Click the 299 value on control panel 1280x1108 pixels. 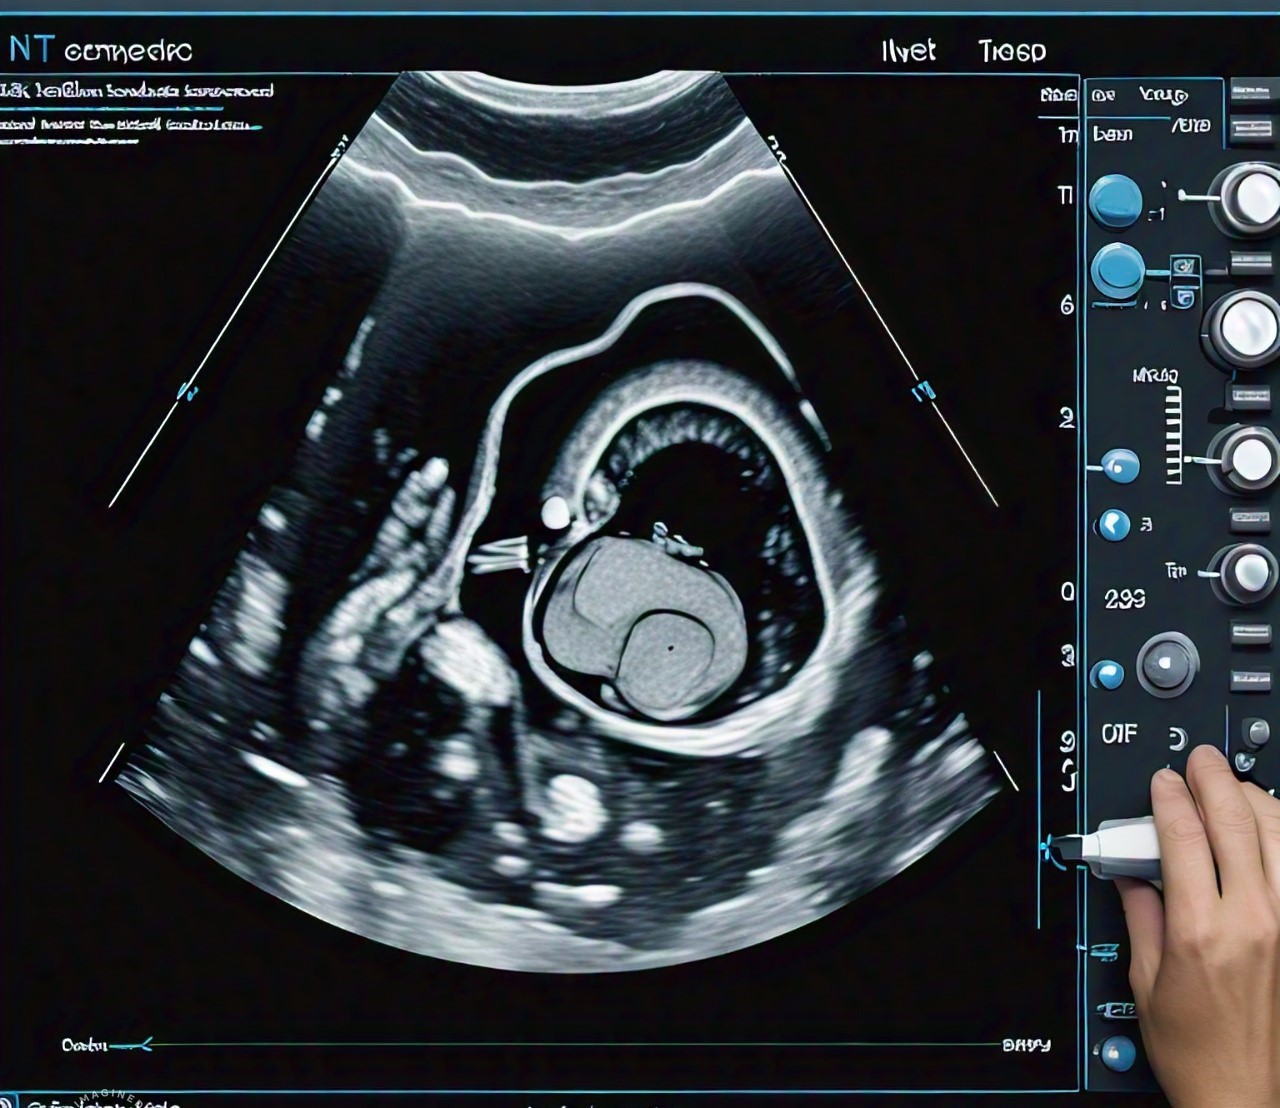click(x=1124, y=599)
